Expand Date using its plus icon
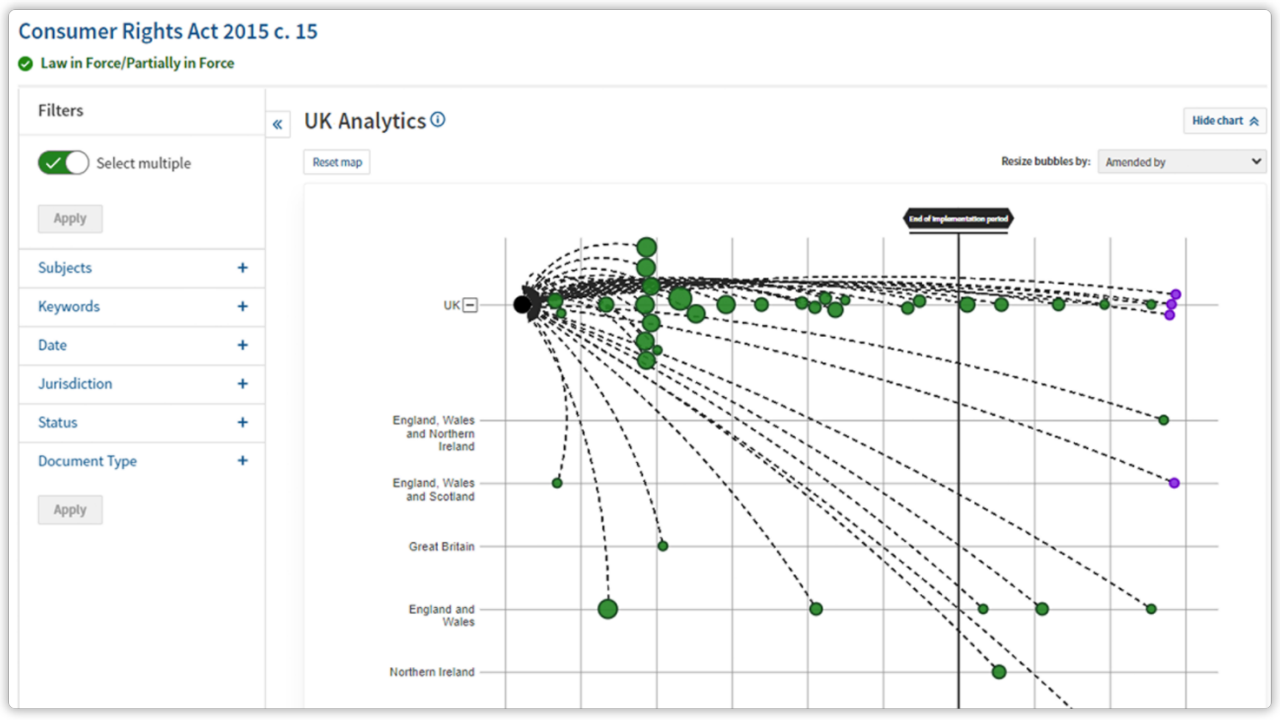Viewport: 1280px width, 720px height. 242,345
